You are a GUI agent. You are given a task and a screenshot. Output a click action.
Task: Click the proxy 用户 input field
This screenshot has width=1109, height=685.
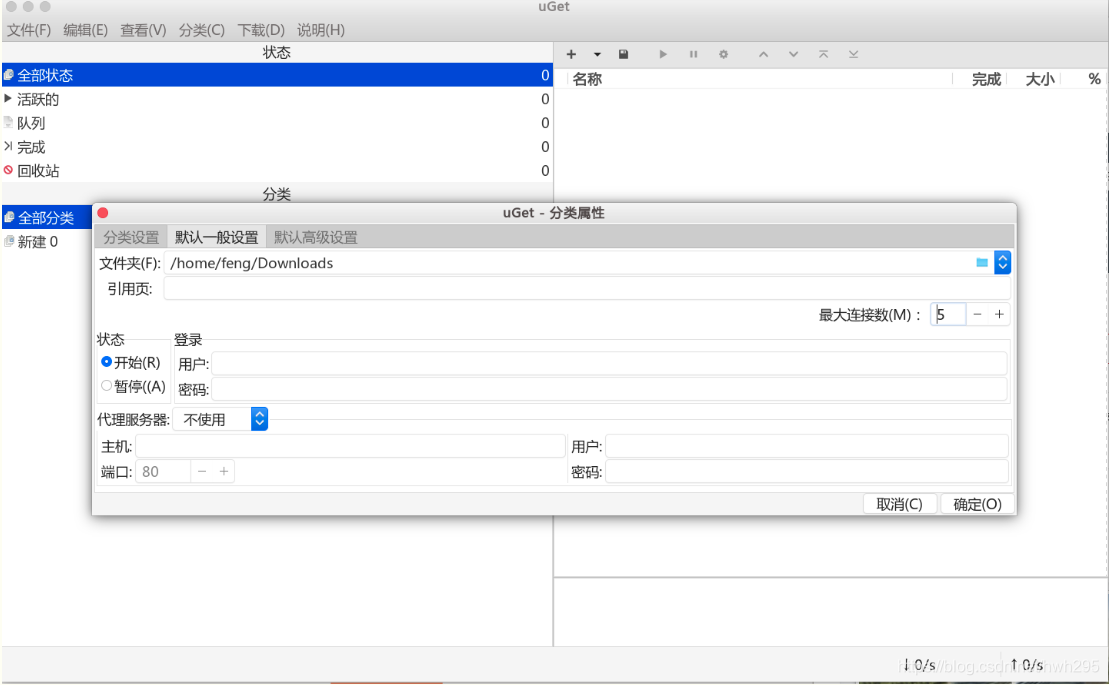click(807, 446)
